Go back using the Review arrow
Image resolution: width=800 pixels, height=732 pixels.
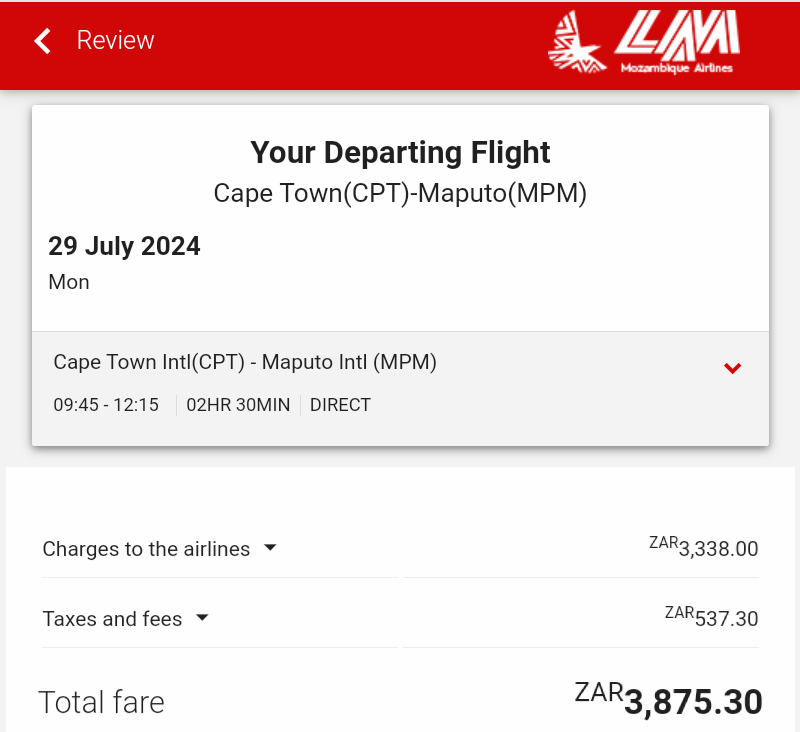42,41
